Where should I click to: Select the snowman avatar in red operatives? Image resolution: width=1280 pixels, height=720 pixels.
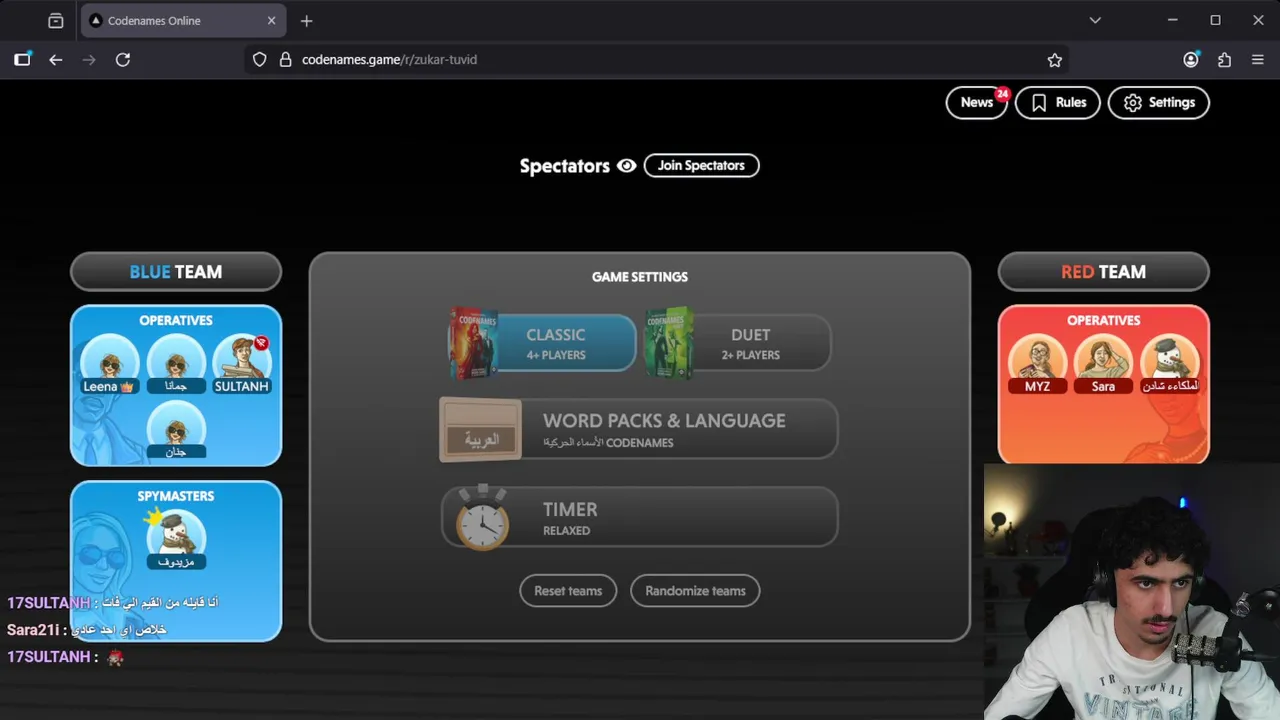(1170, 362)
